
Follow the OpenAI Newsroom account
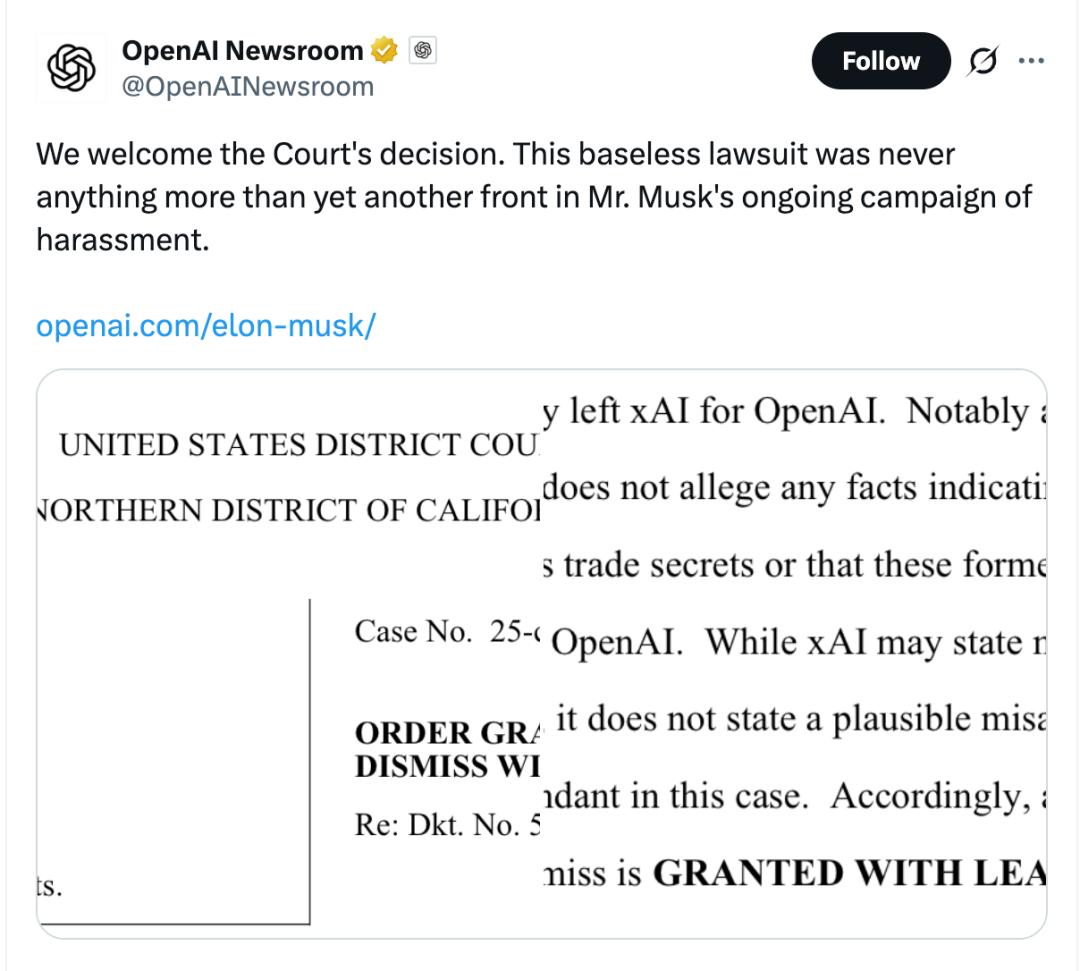(881, 61)
